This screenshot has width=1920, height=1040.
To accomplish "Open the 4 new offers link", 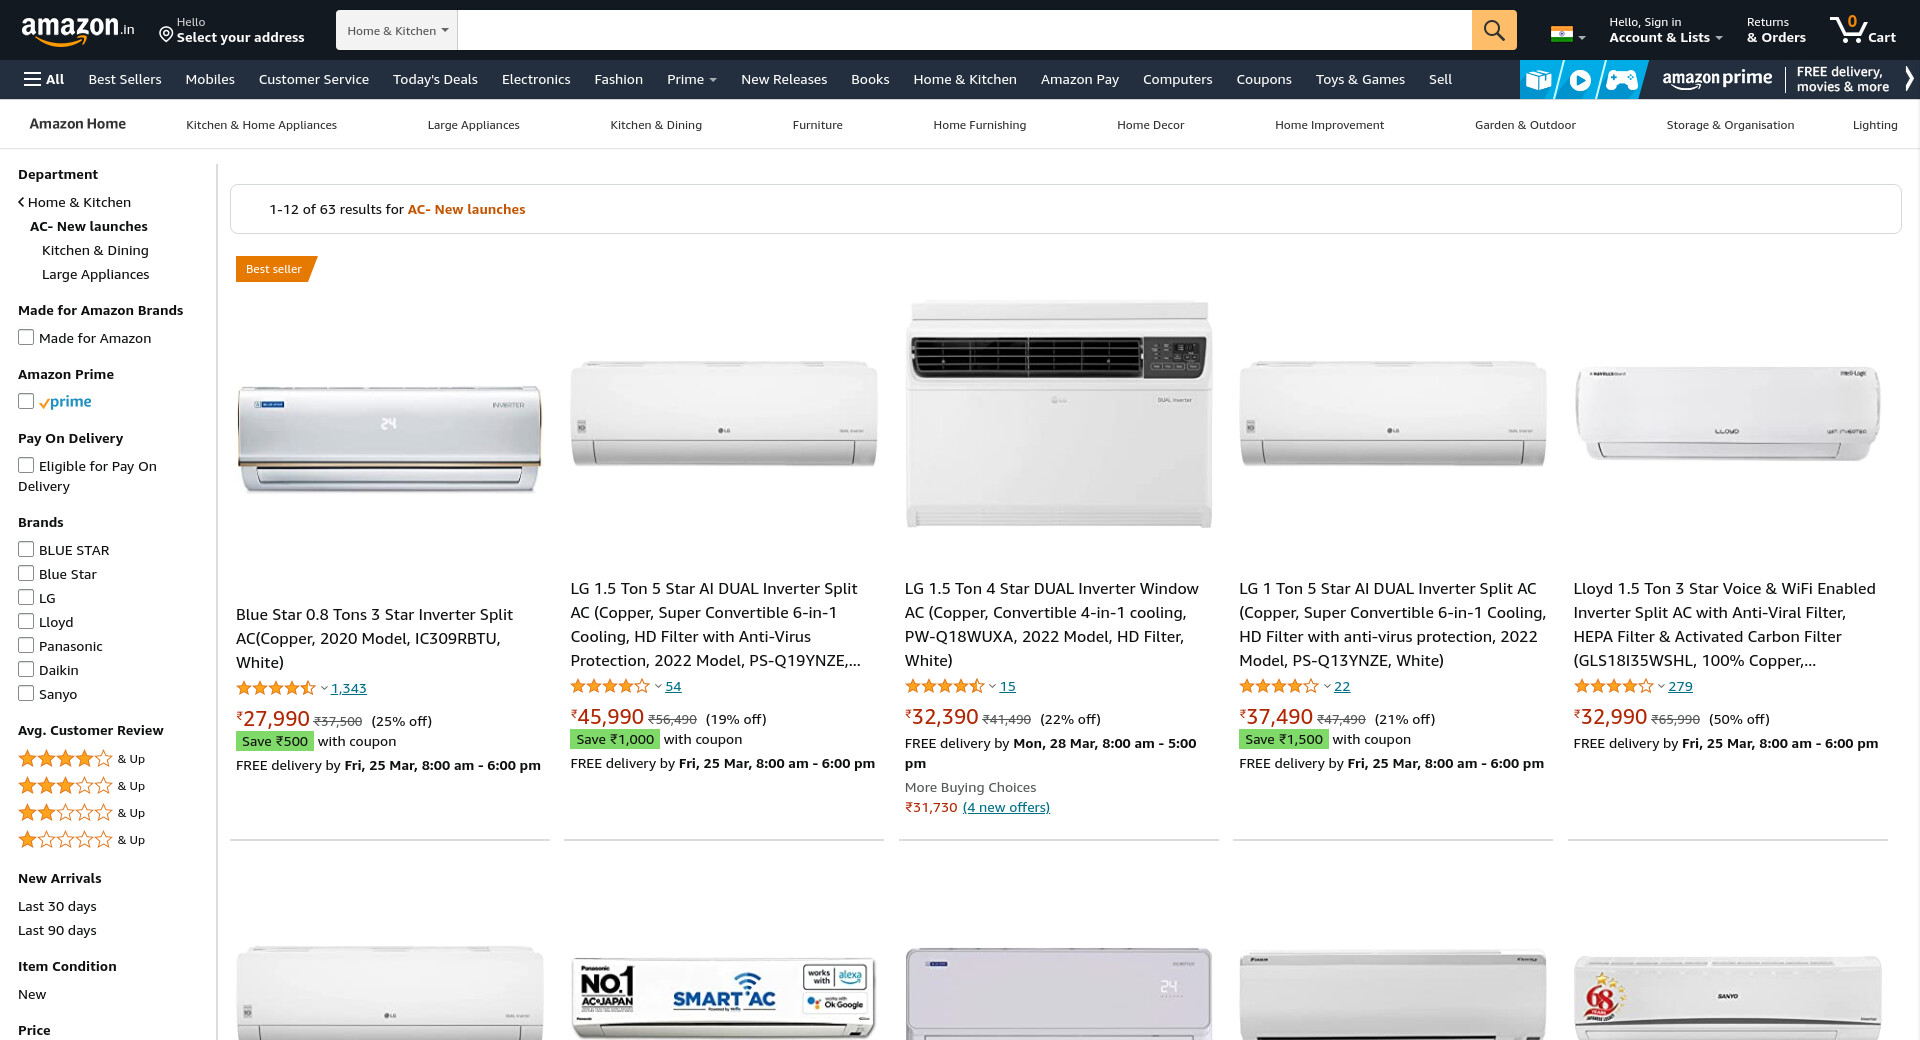I will tap(1006, 807).
